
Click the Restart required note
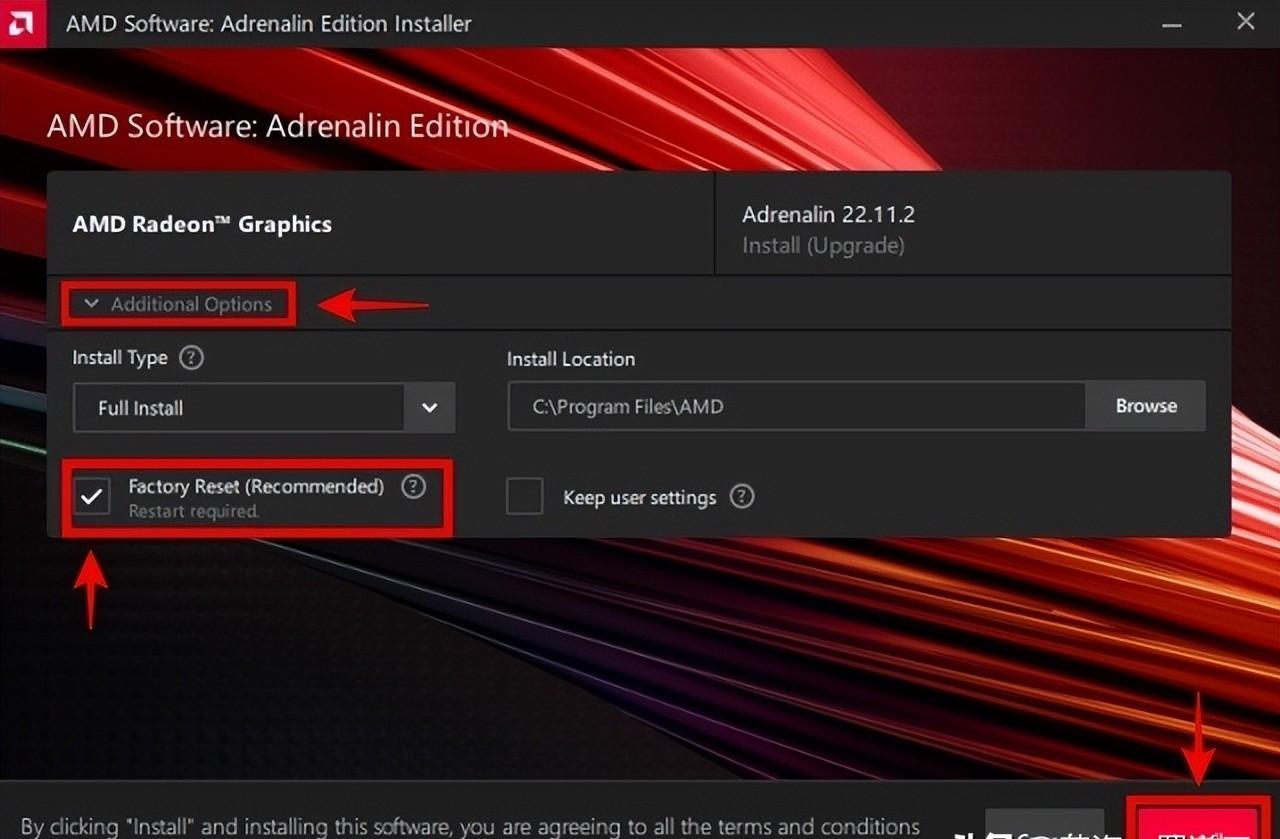(193, 511)
